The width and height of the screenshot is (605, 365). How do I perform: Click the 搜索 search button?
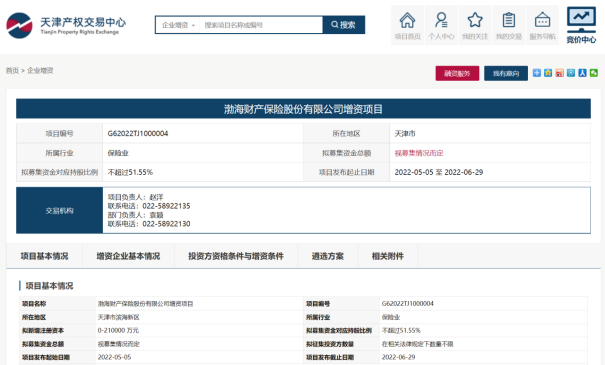343,25
